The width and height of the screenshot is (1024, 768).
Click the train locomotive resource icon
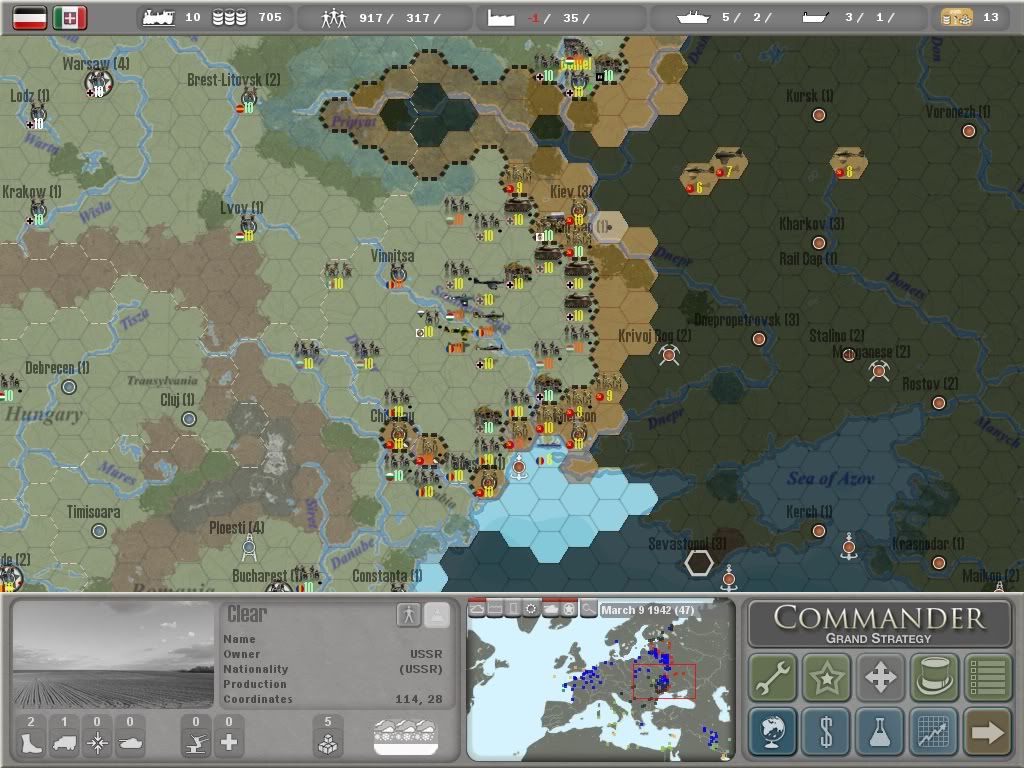158,18
